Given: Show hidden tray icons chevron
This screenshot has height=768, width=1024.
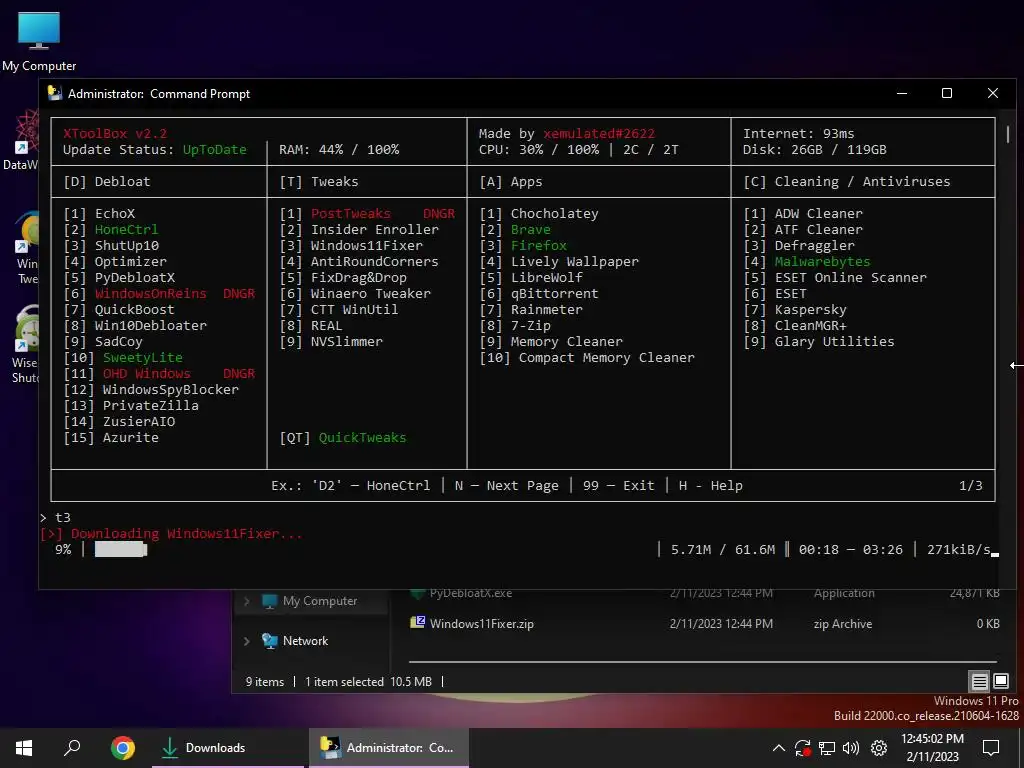Looking at the screenshot, I should point(778,748).
